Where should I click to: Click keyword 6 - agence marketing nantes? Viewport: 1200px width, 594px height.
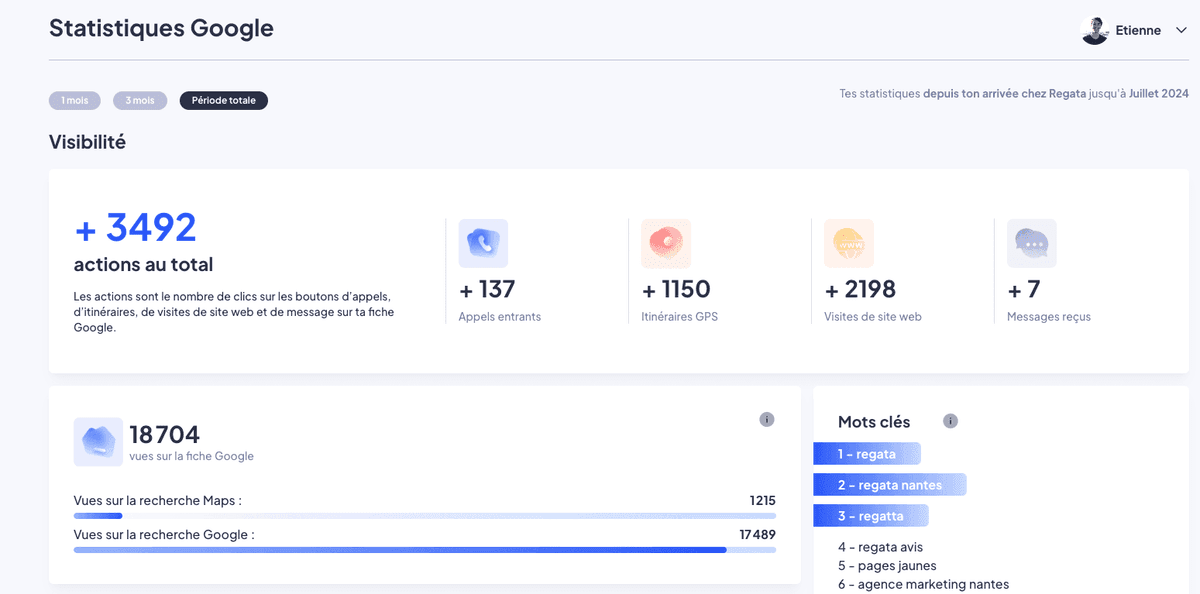[x=923, y=584]
